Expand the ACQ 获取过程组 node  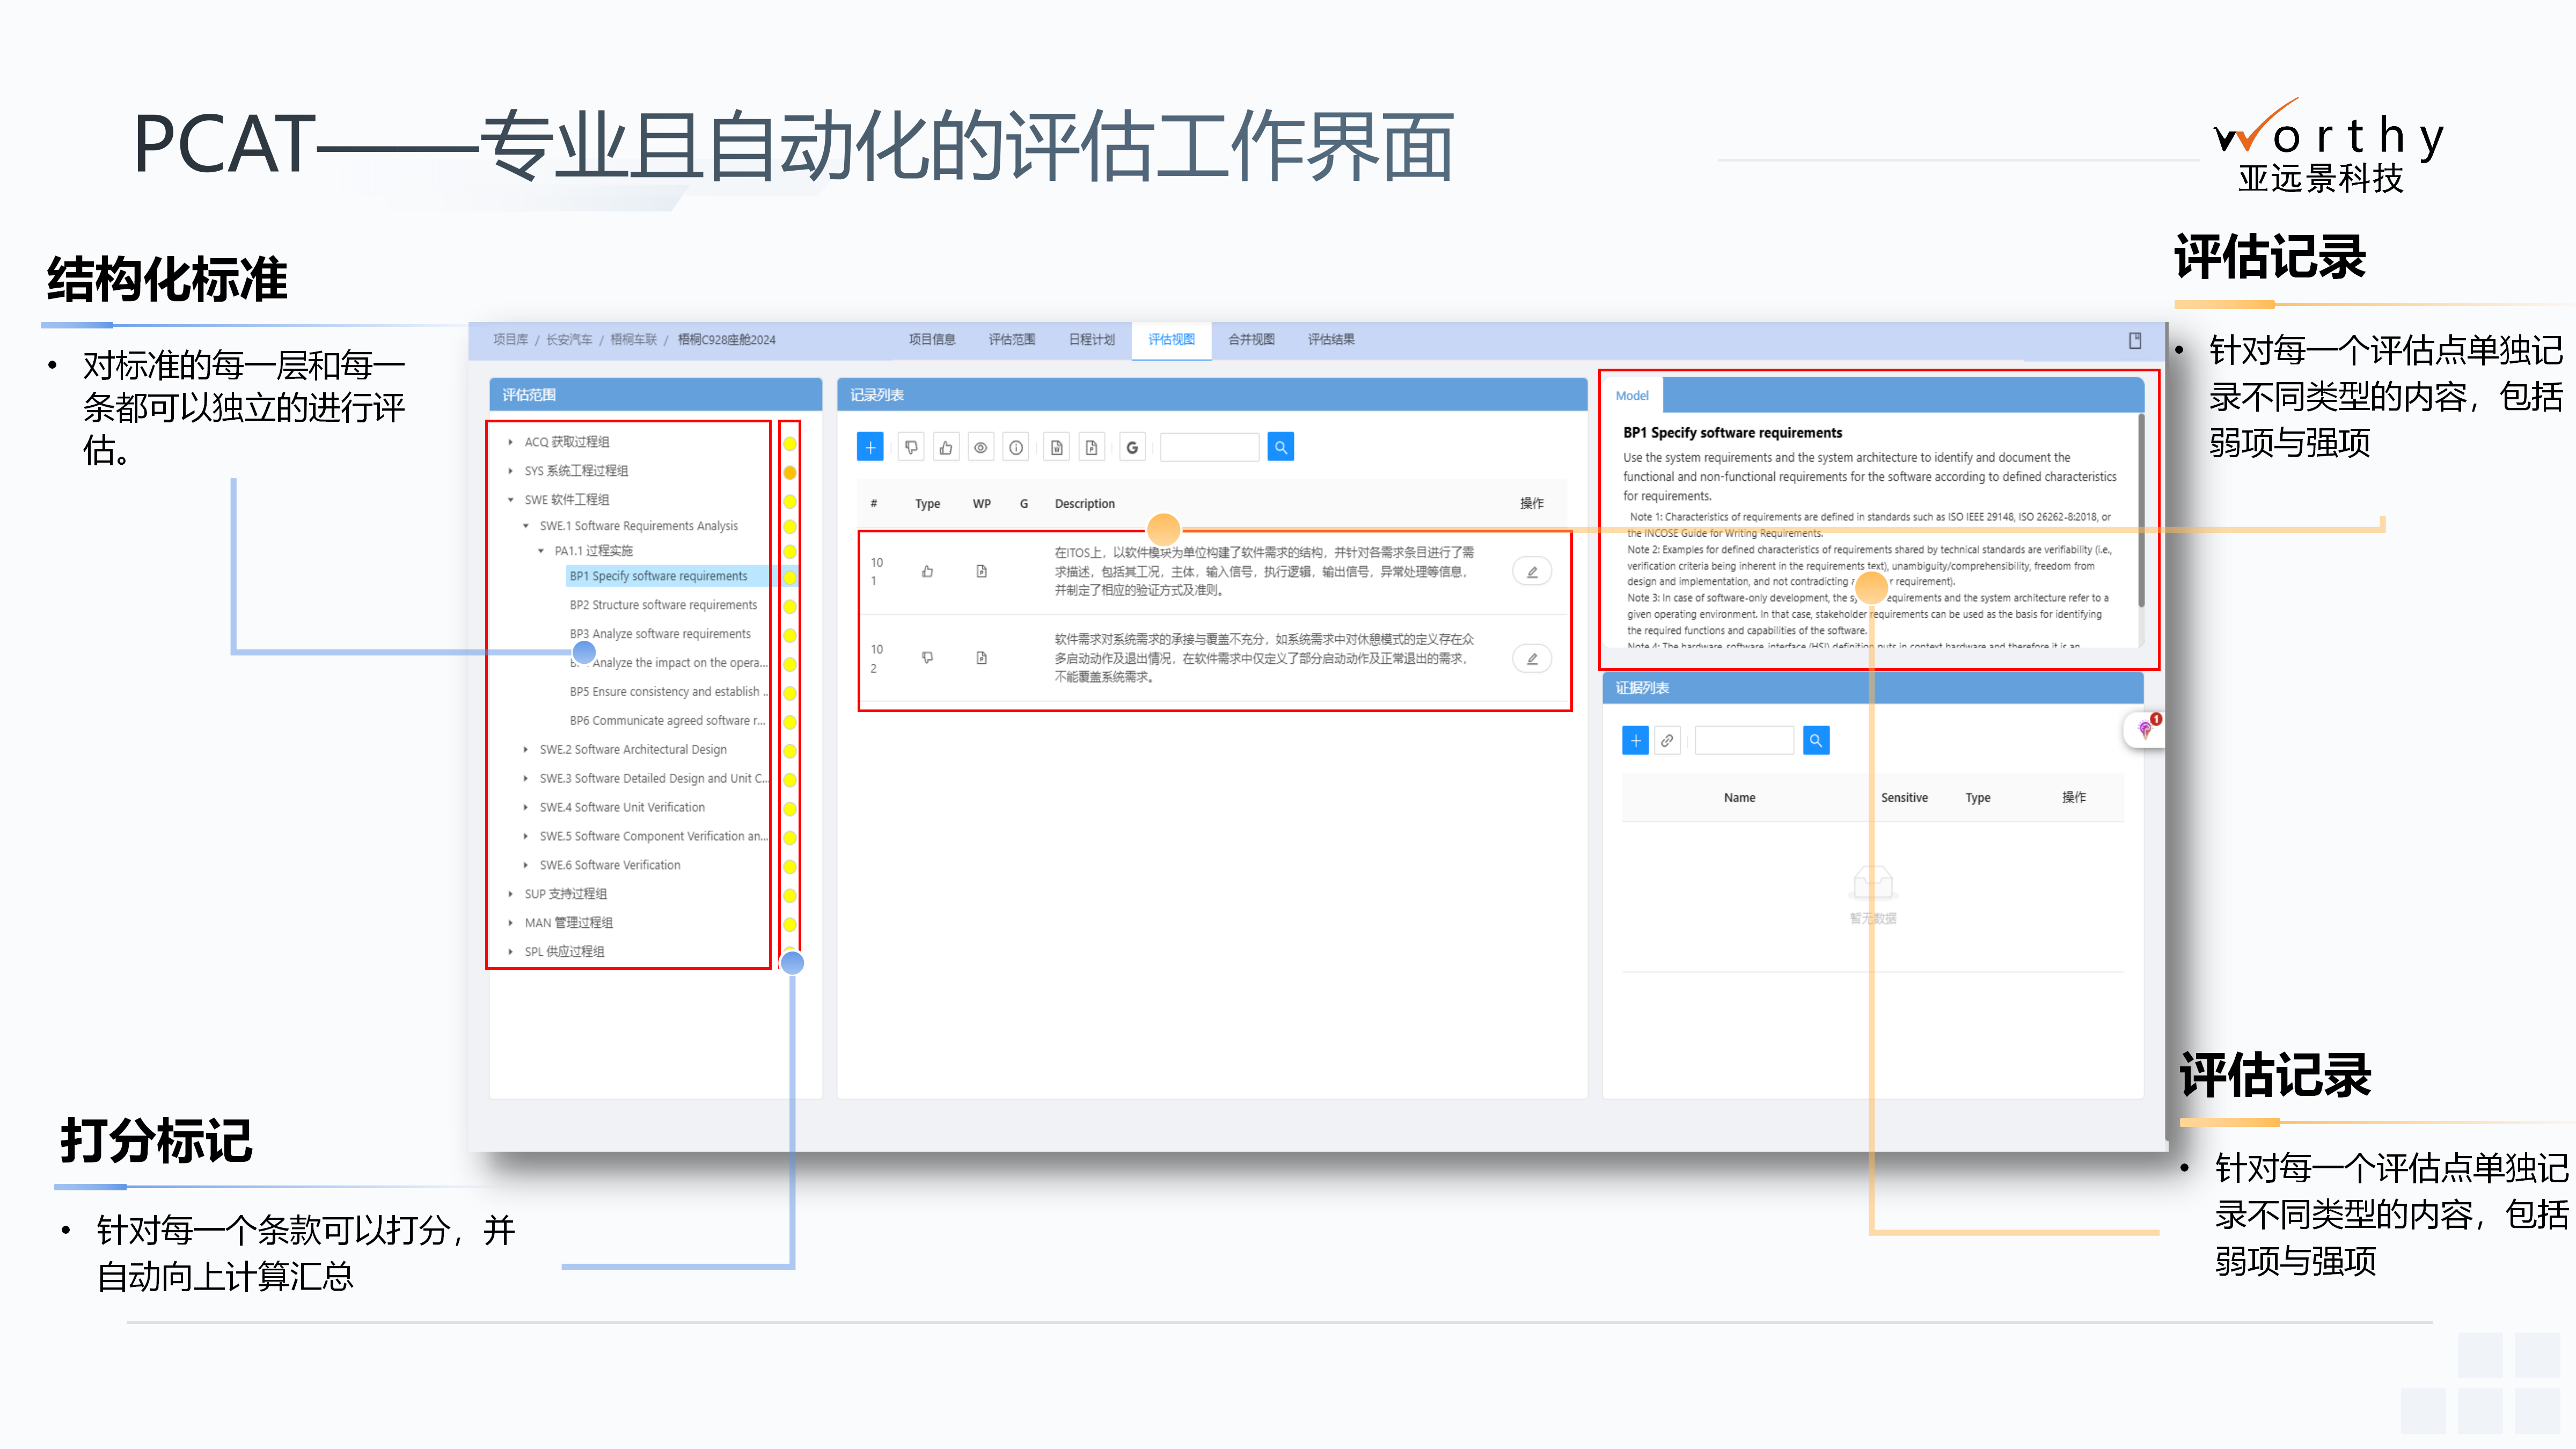pos(510,442)
